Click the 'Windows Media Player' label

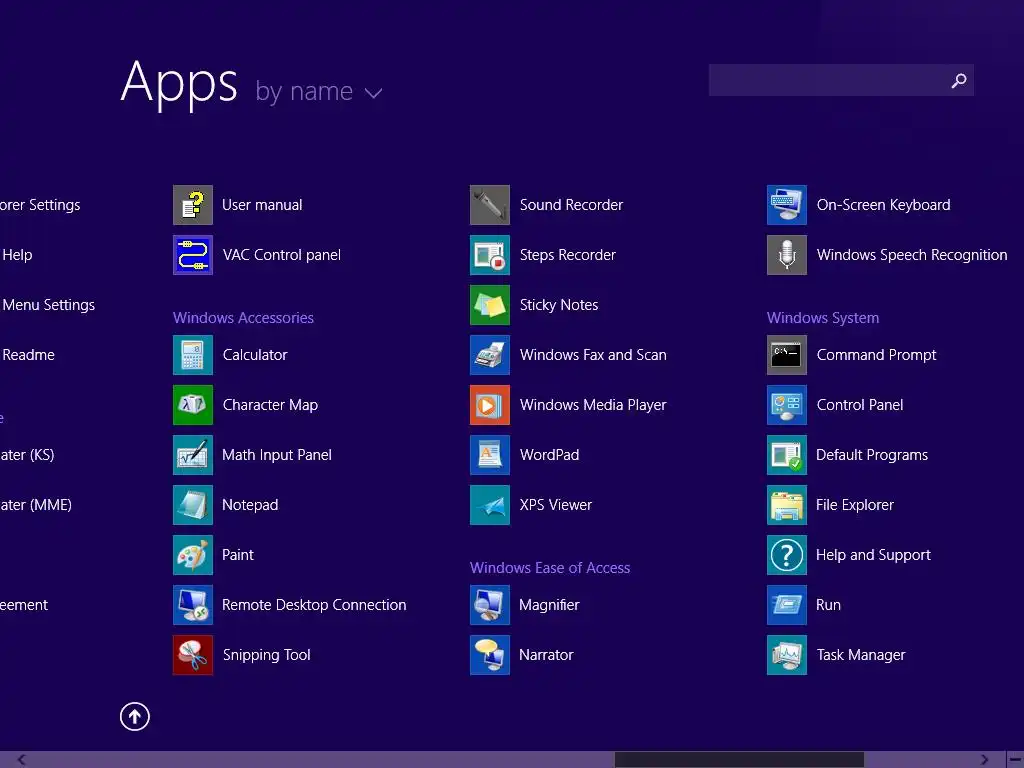593,405
